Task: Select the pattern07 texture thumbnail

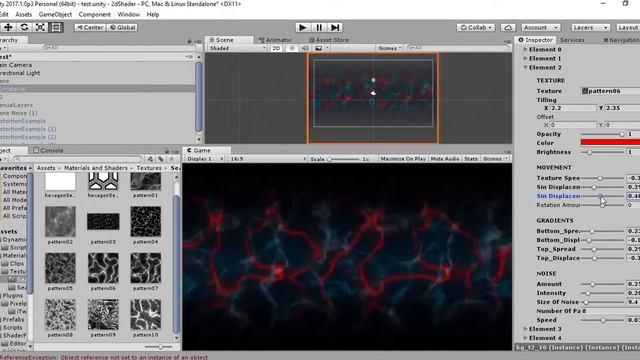Action: (x=146, y=268)
